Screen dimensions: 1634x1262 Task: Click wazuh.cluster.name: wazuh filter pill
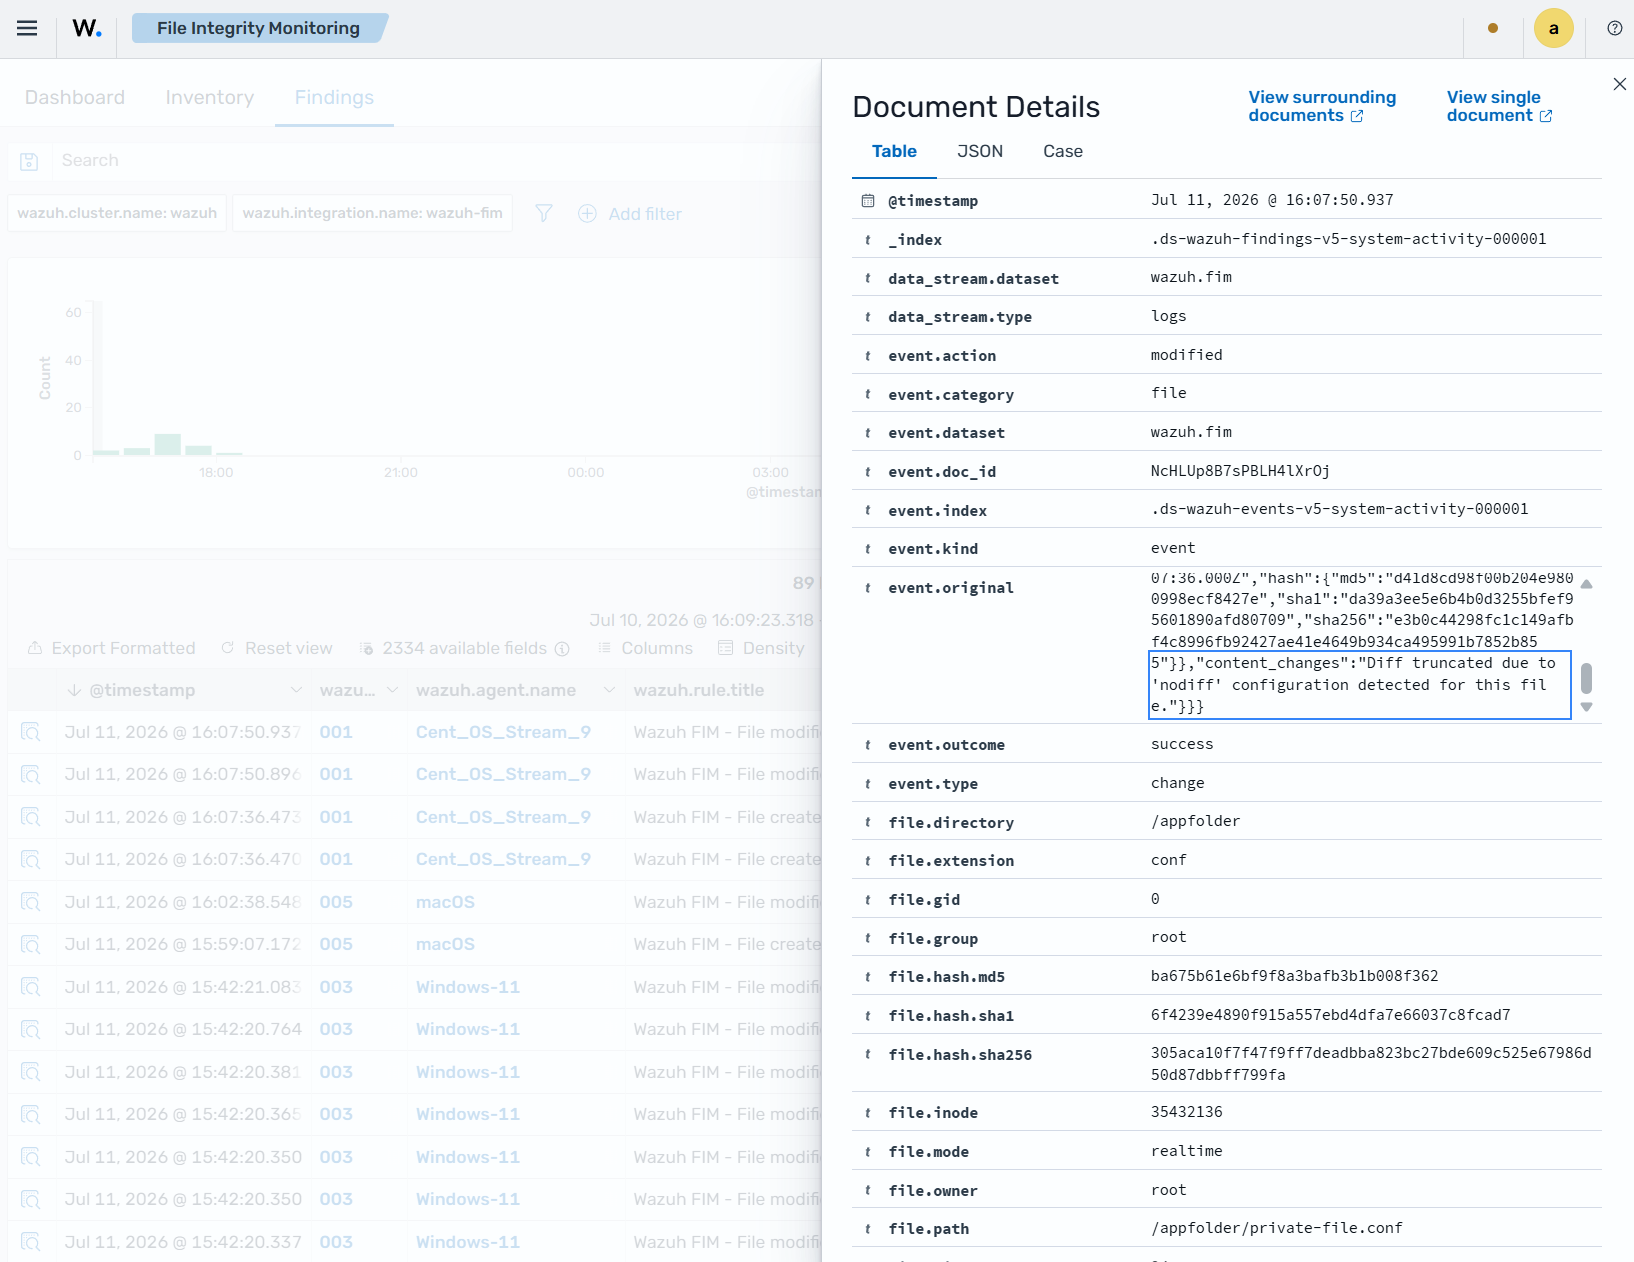pos(117,213)
